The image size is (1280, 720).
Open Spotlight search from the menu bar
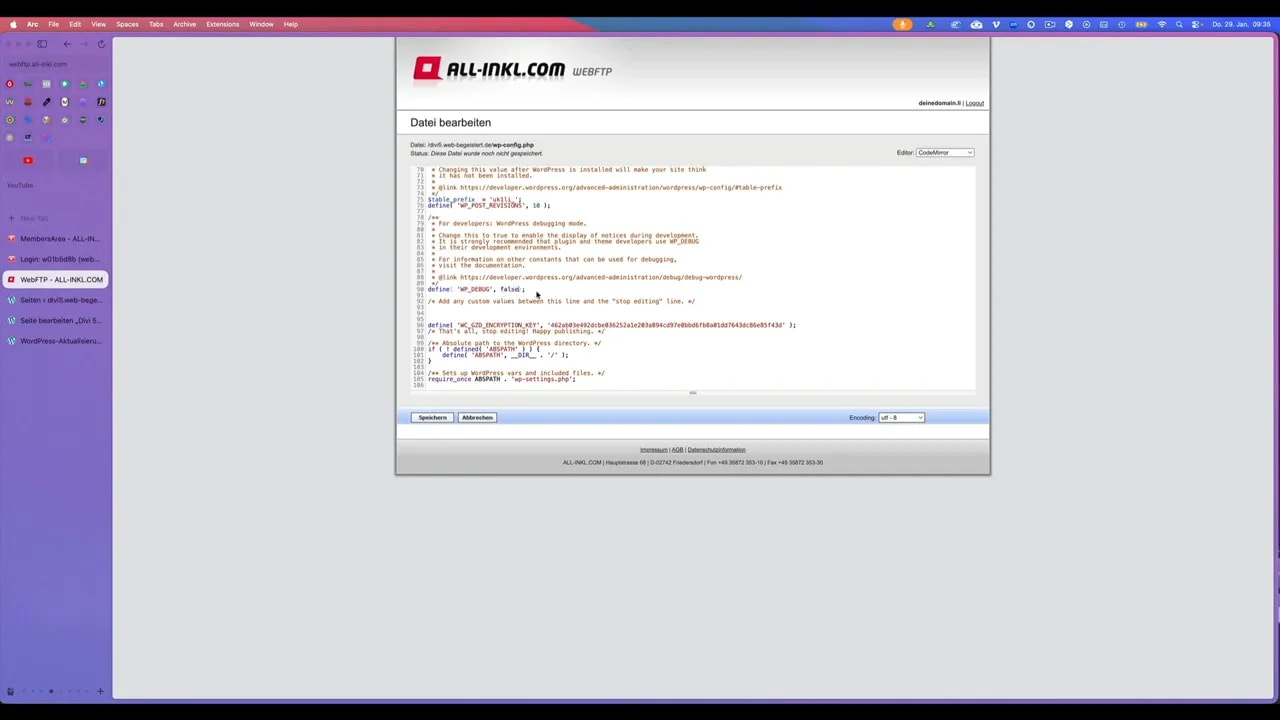(1178, 24)
